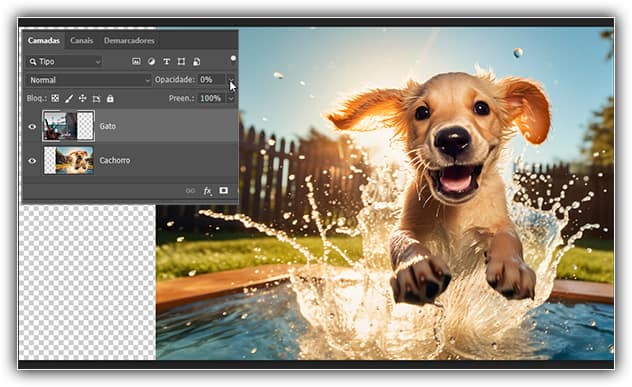Click the Bloq. label
This screenshot has height=387, width=632.
point(37,98)
